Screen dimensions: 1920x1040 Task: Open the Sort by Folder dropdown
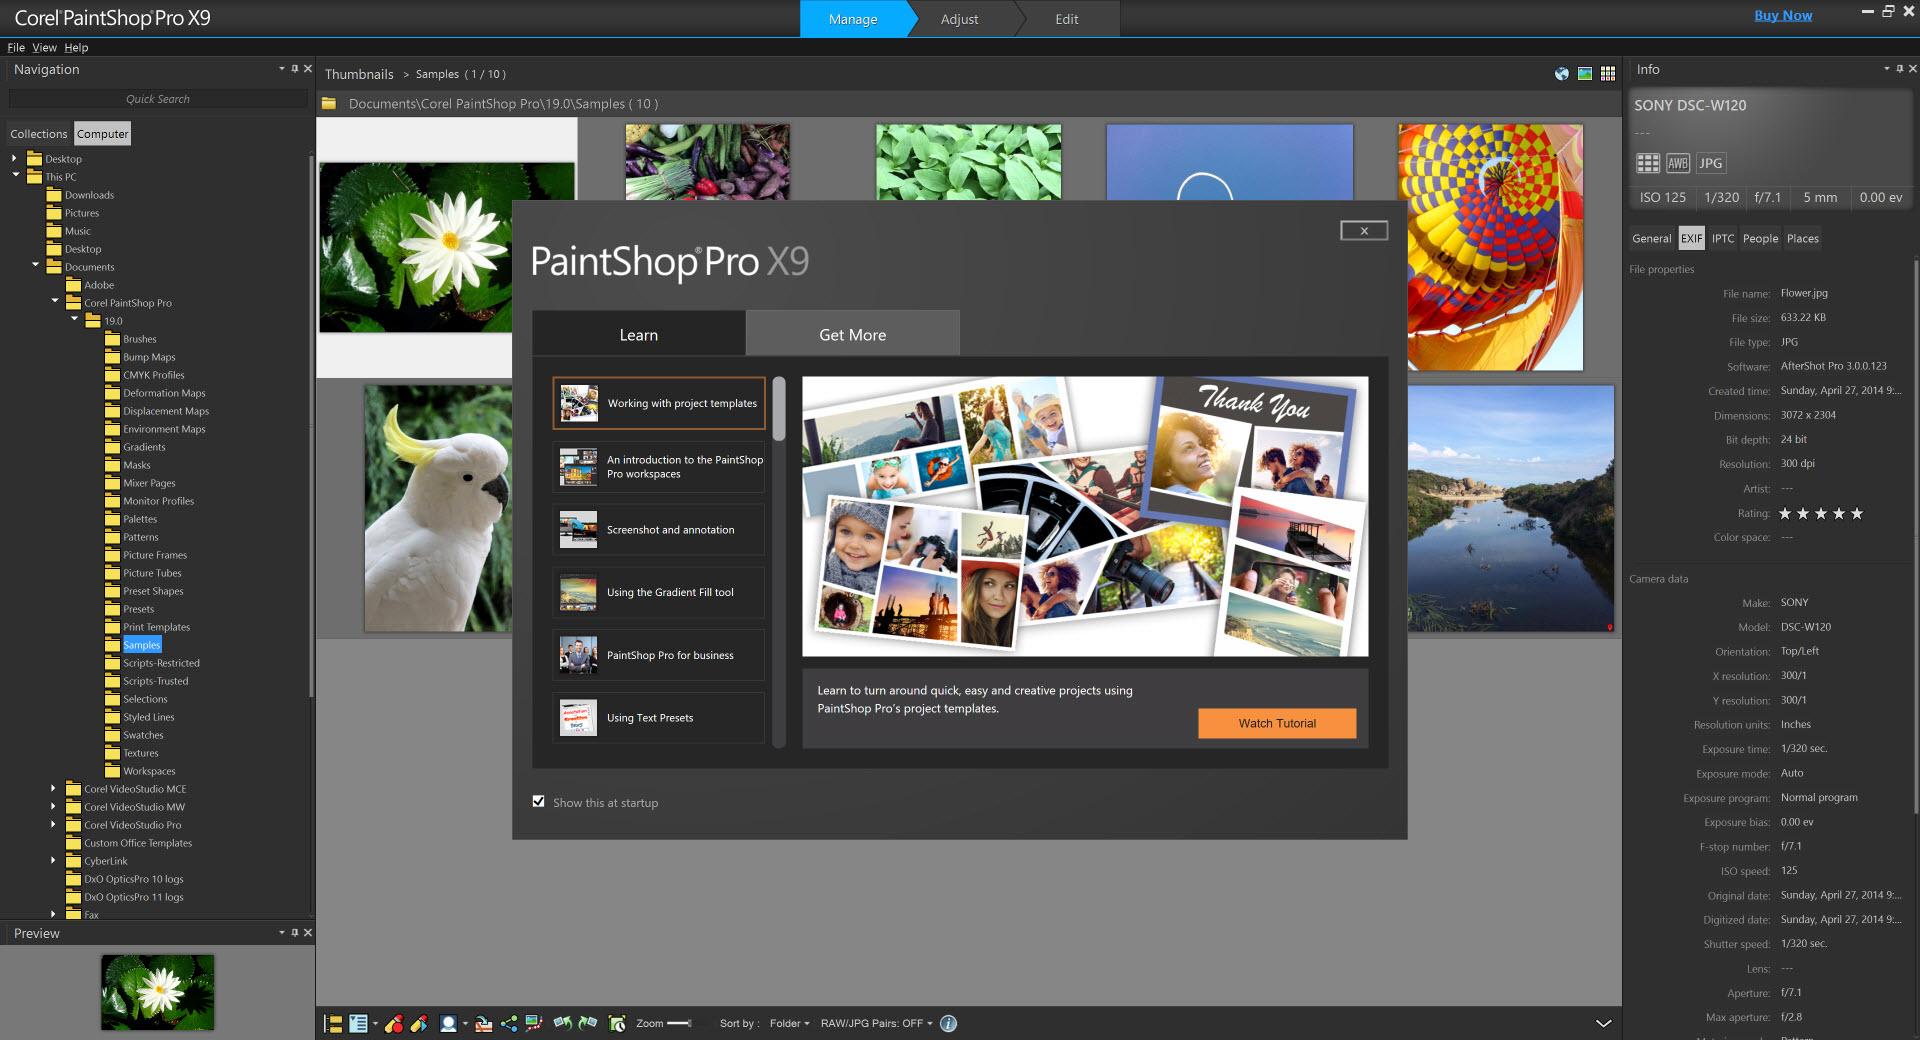tap(789, 1023)
